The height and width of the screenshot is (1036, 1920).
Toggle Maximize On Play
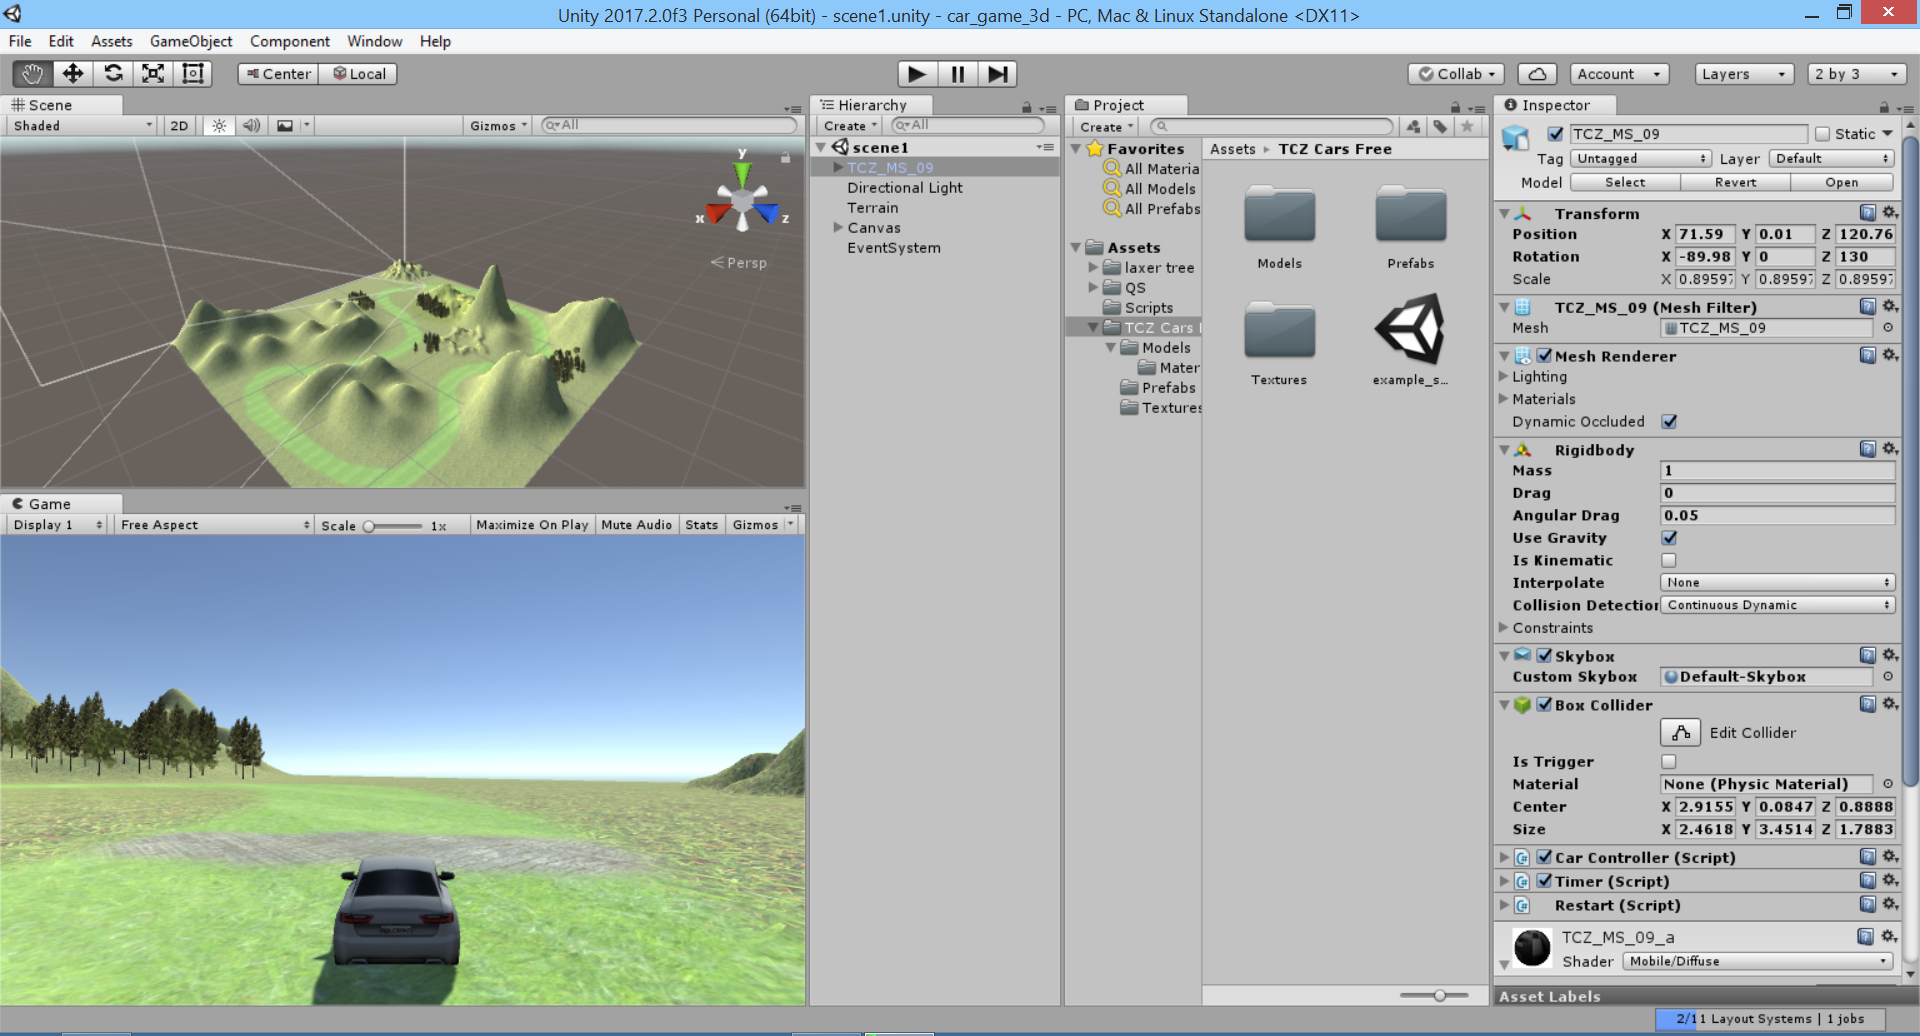click(x=532, y=525)
